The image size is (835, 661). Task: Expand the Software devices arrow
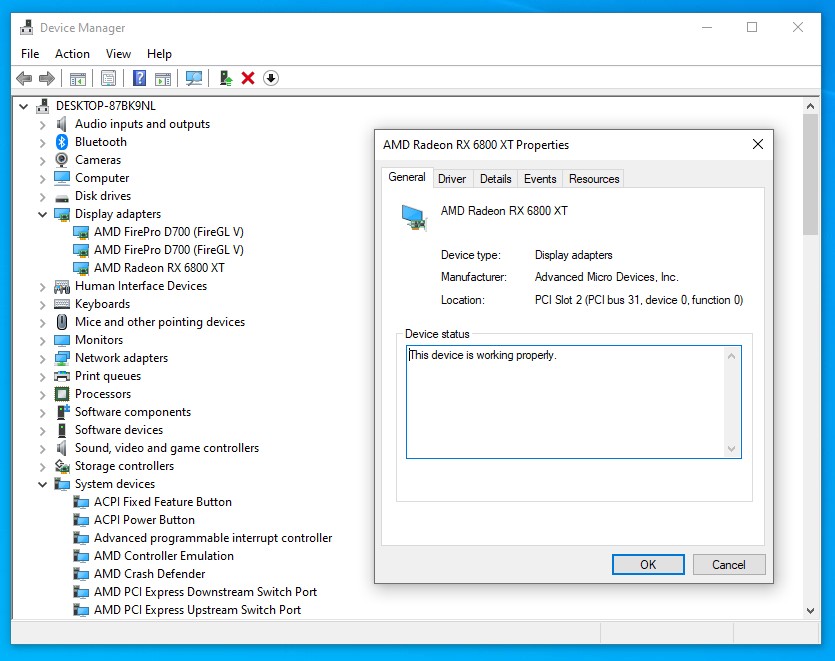click(x=43, y=430)
